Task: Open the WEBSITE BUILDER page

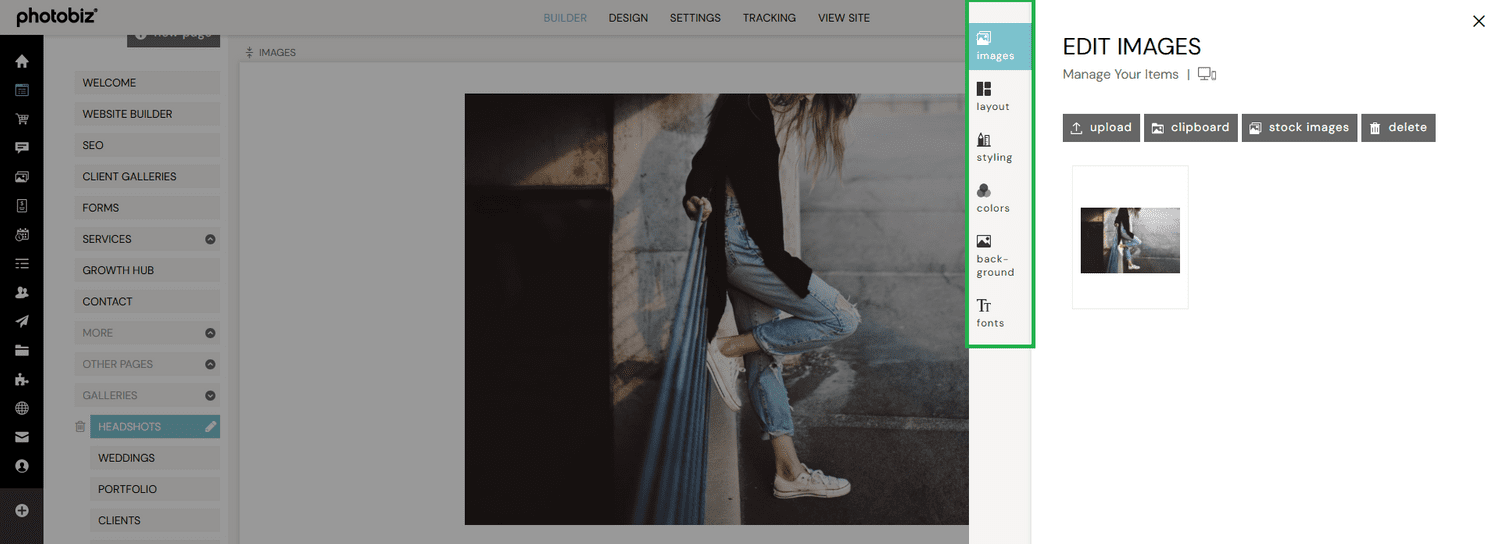Action: click(147, 114)
